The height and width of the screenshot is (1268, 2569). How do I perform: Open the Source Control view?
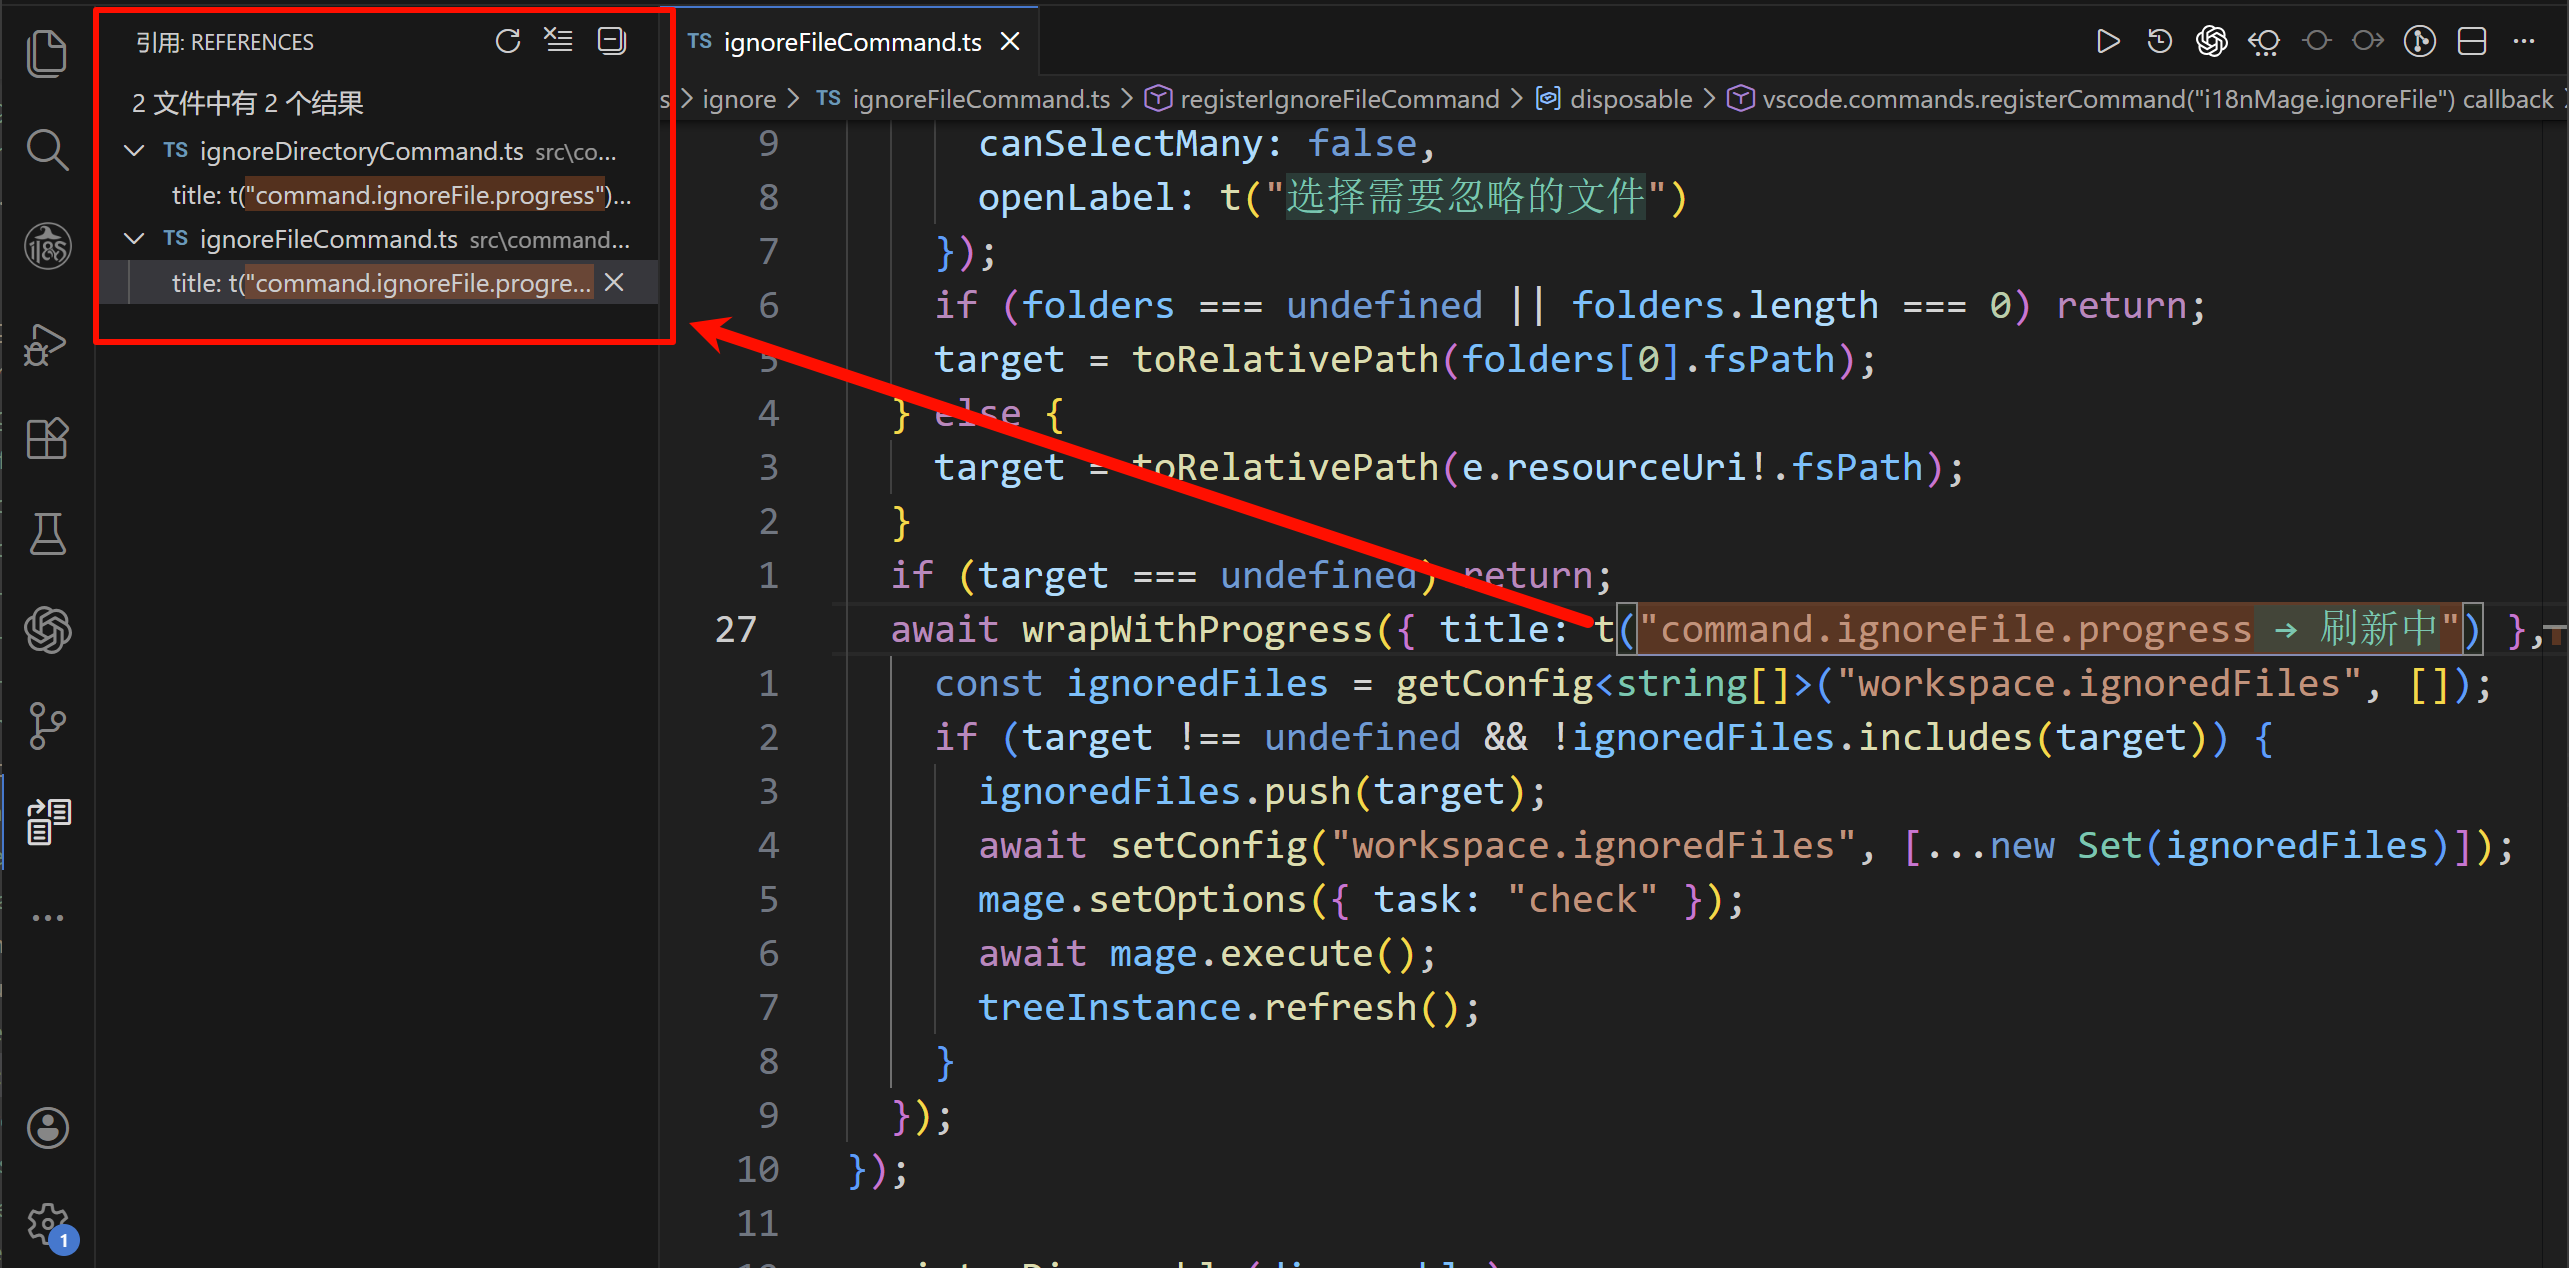coord(46,725)
